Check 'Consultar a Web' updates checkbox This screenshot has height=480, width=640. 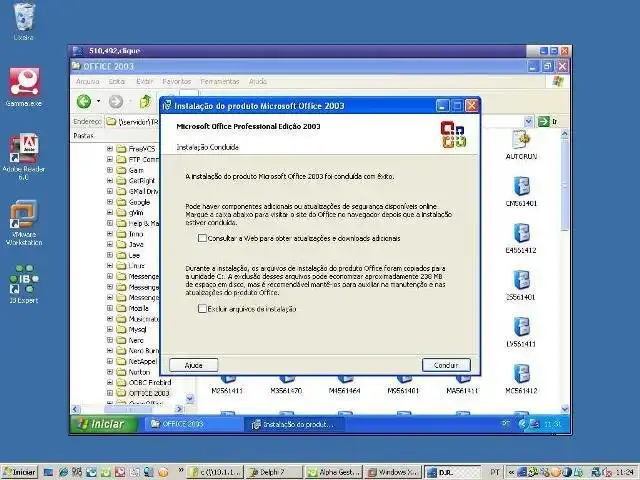(202, 238)
